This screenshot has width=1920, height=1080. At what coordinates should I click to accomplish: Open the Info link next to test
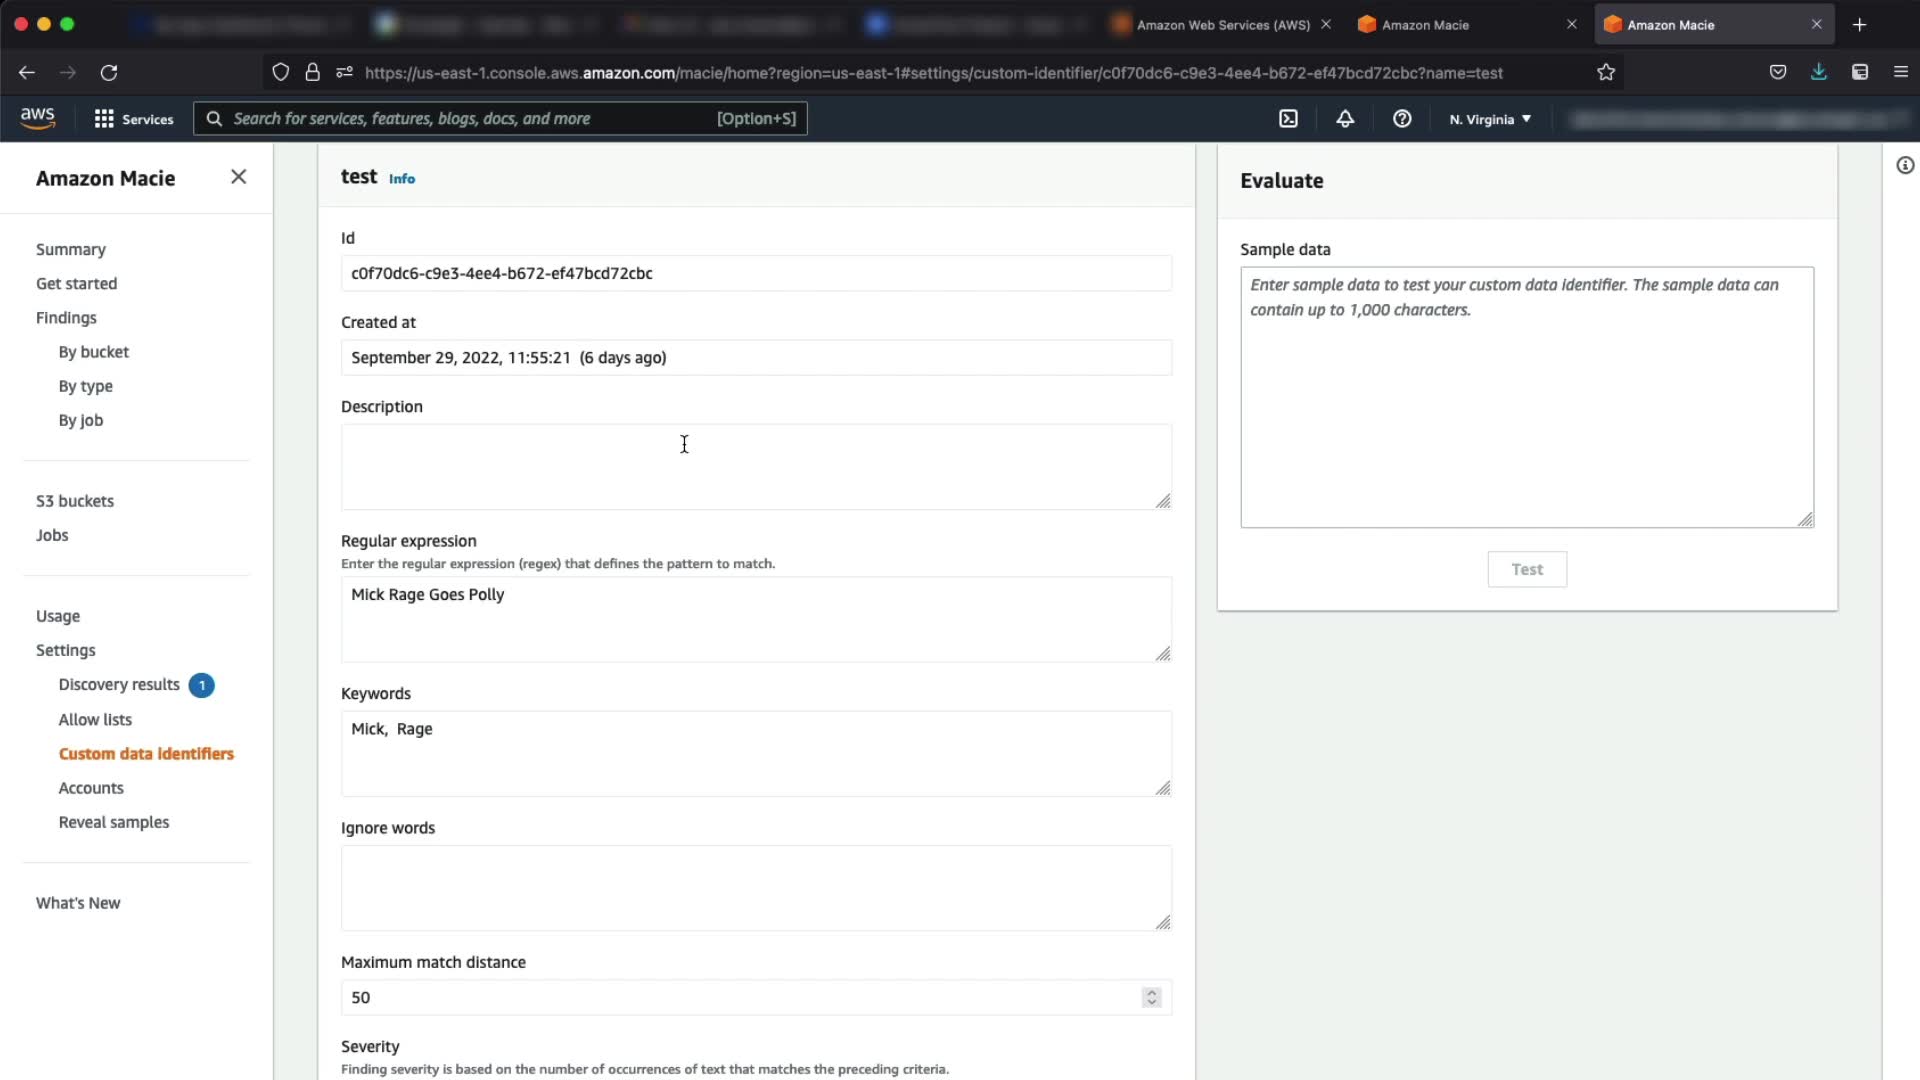[402, 179]
